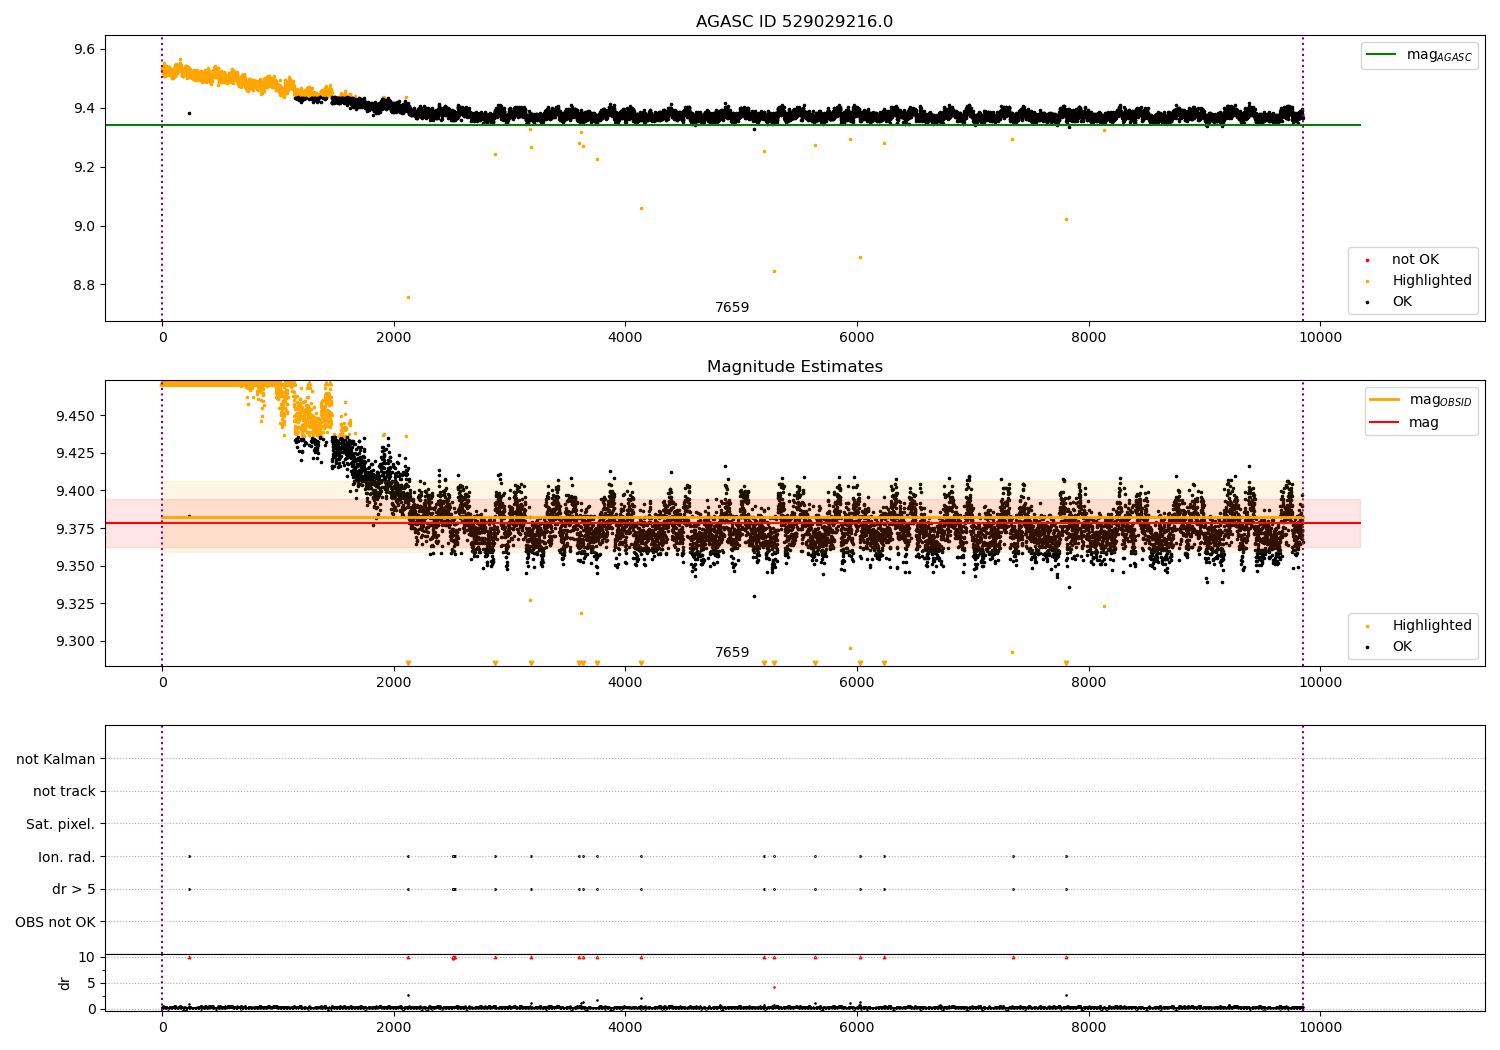This screenshot has height=1050, width=1500.
Task: Click the 9.6 y-tick on top plot
Action: [x=83, y=49]
